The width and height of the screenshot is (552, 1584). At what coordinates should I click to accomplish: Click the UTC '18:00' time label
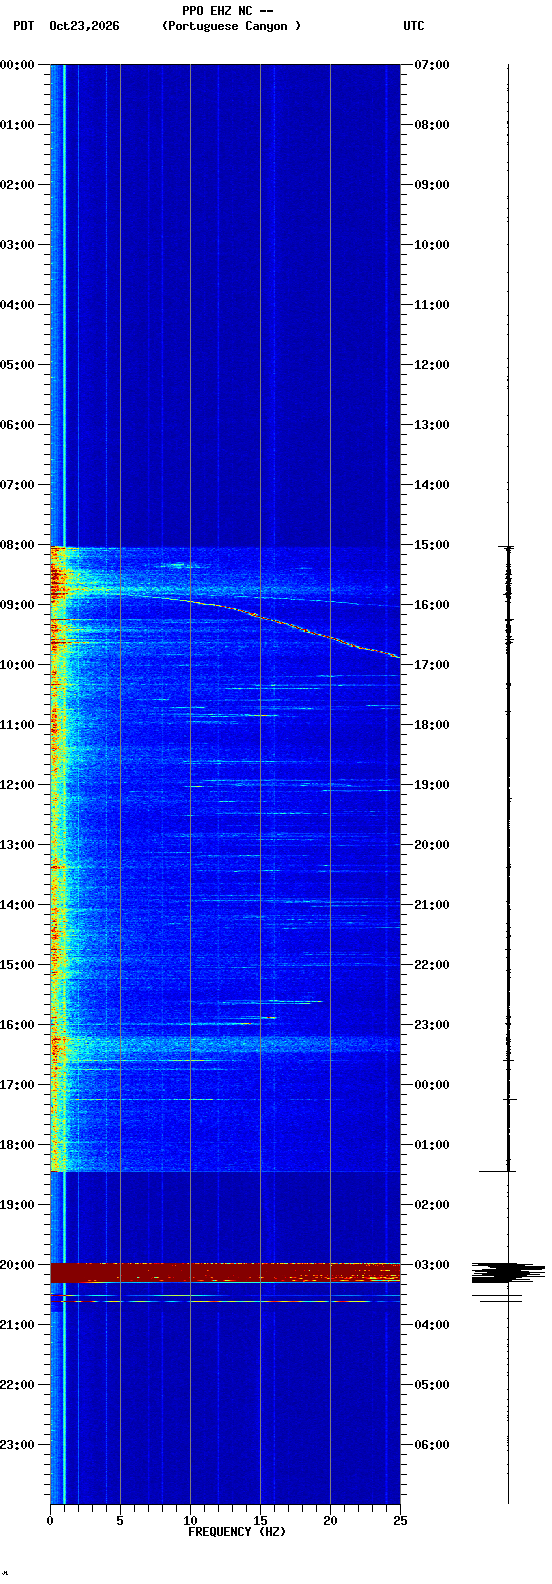432,725
